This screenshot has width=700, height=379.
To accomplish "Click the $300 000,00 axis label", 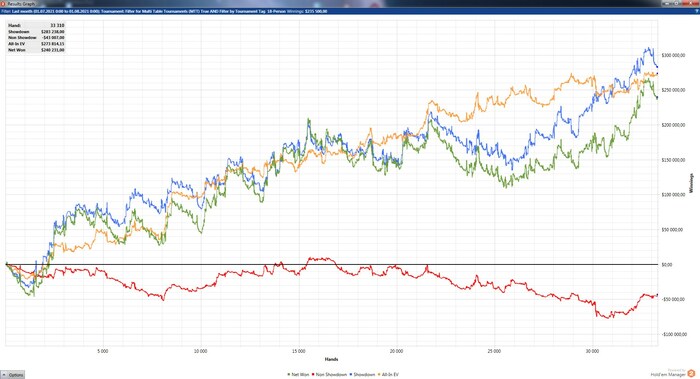I will (673, 55).
